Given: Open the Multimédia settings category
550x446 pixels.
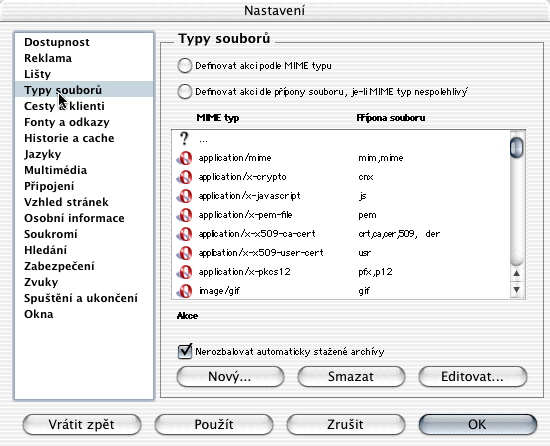Looking at the screenshot, I should point(55,170).
